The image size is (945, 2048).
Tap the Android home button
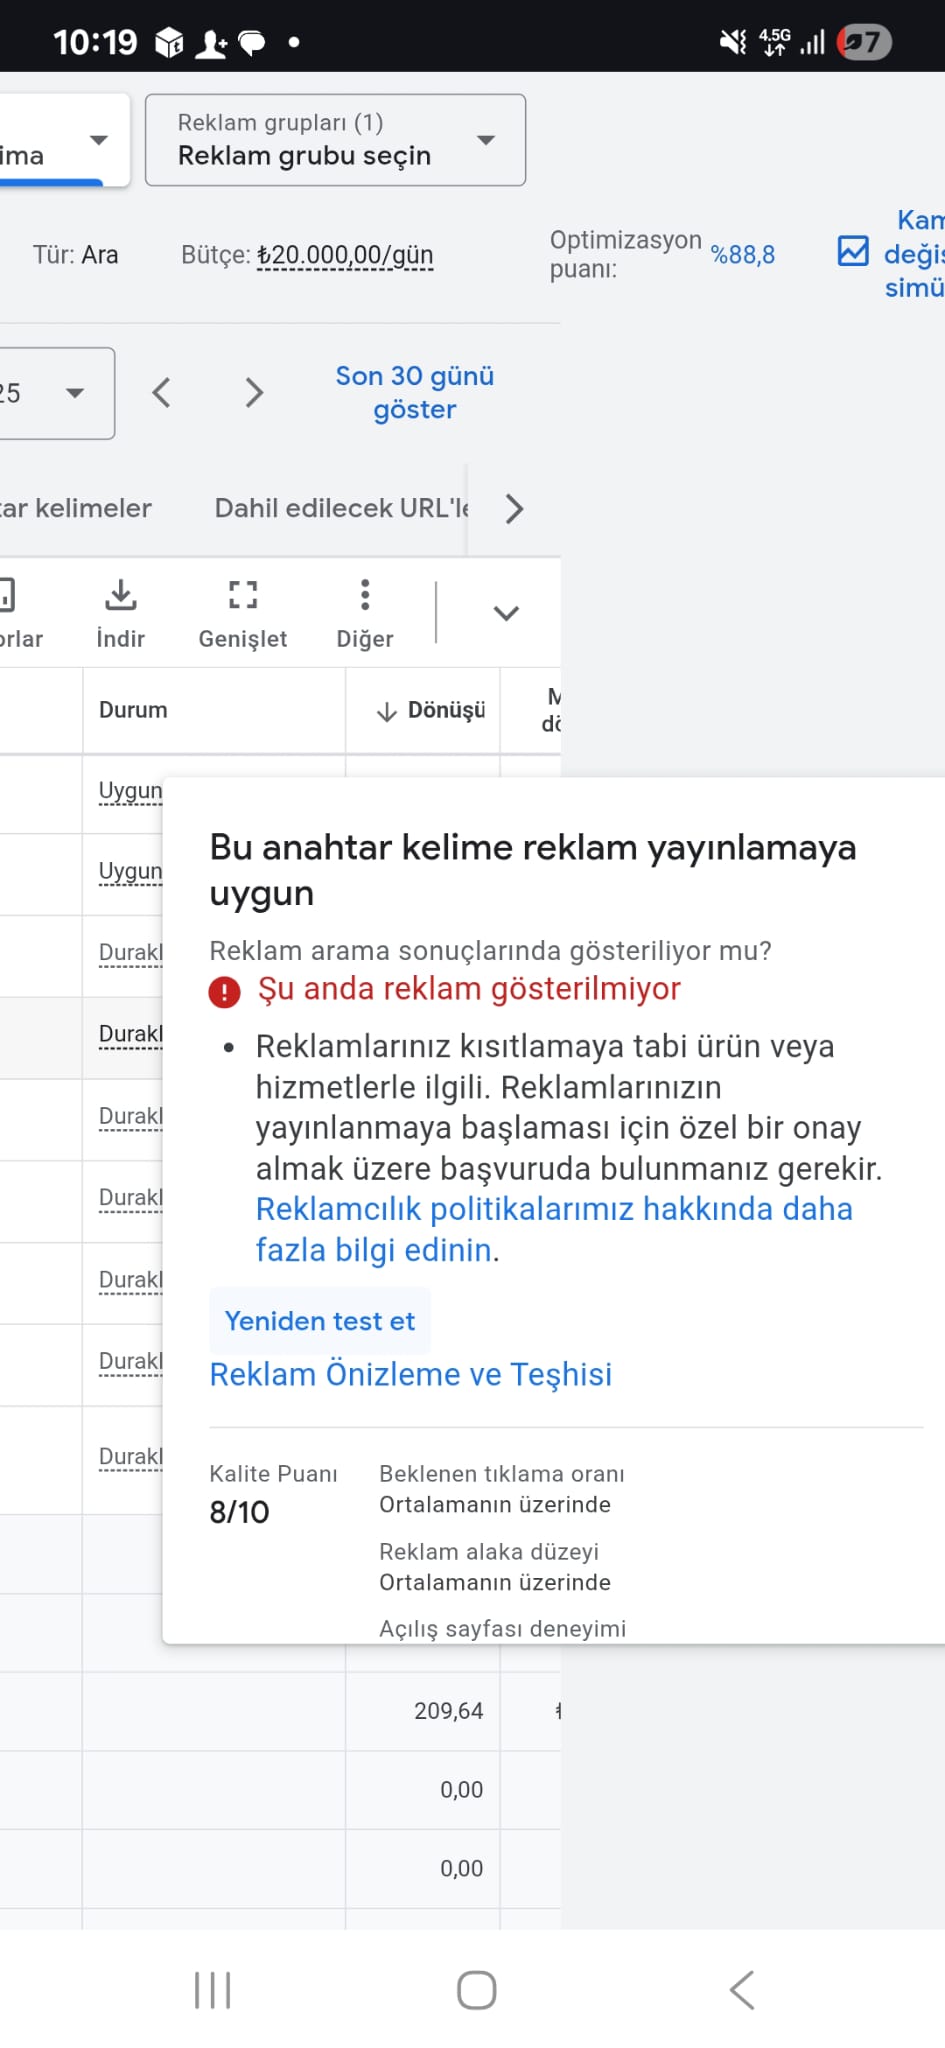(477, 1990)
